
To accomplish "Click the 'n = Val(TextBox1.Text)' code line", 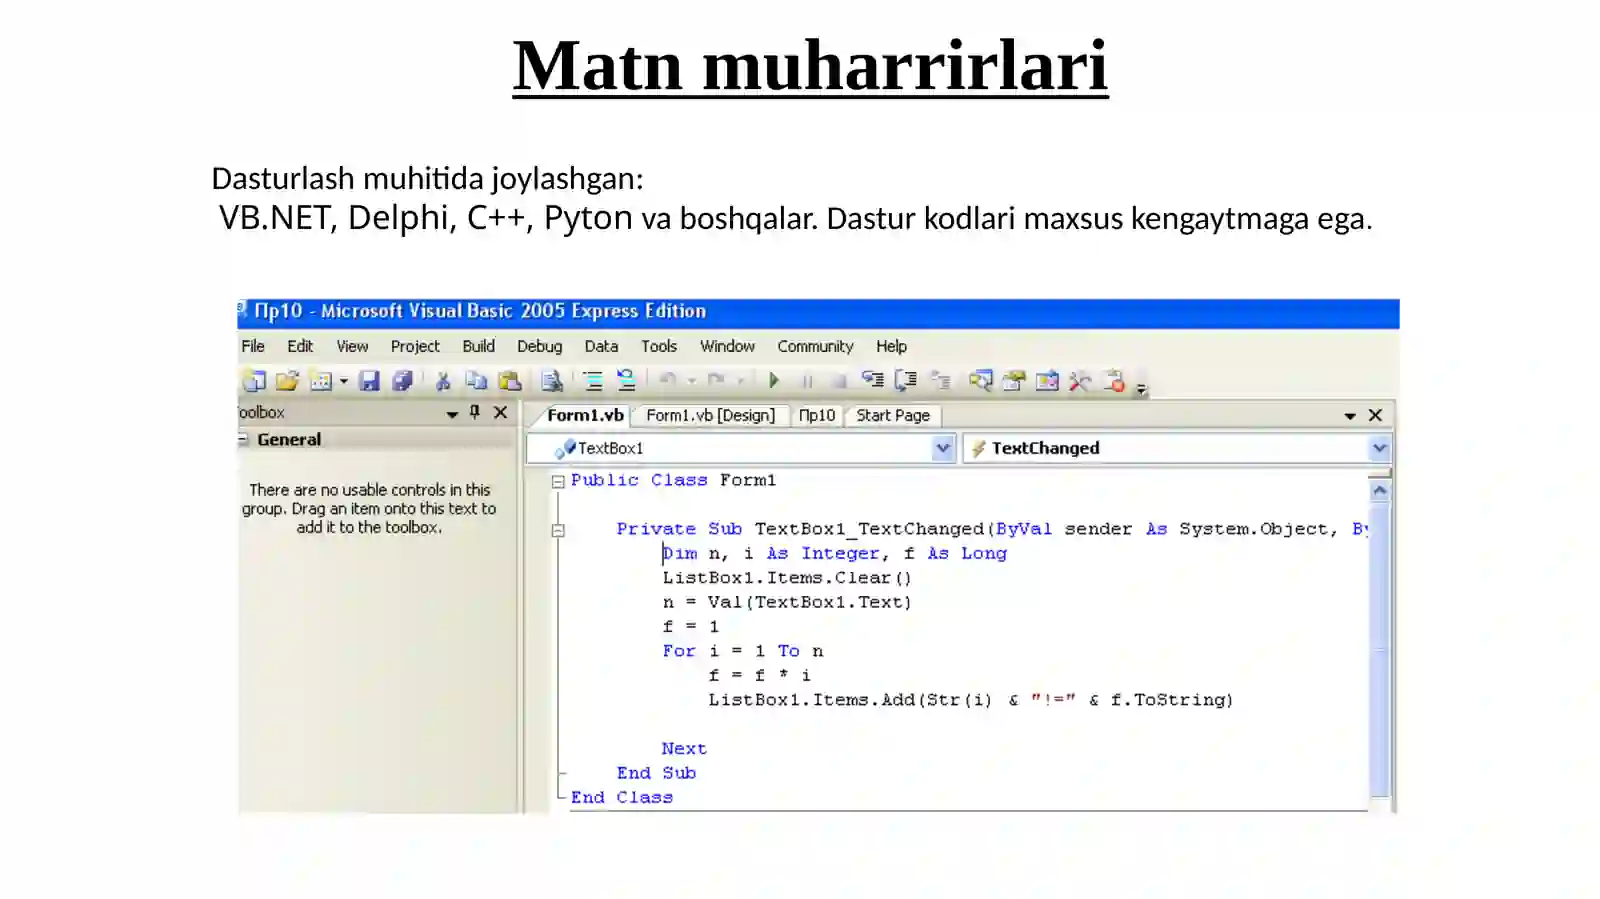I will 787,602.
